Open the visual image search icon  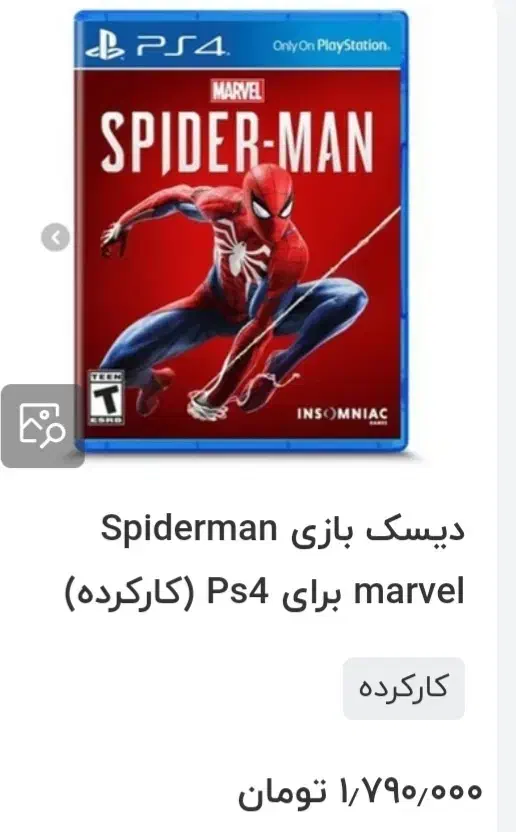(42, 426)
